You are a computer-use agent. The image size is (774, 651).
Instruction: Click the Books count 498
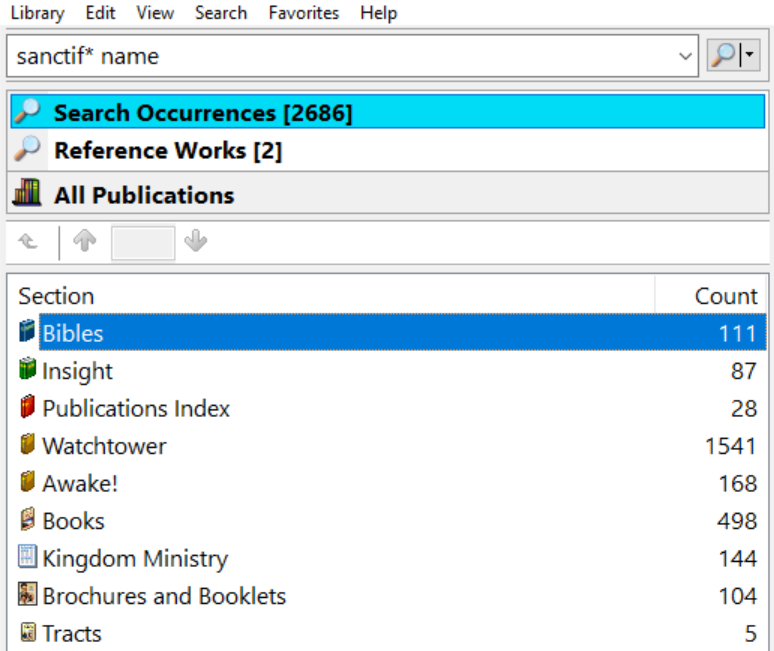[x=737, y=521]
